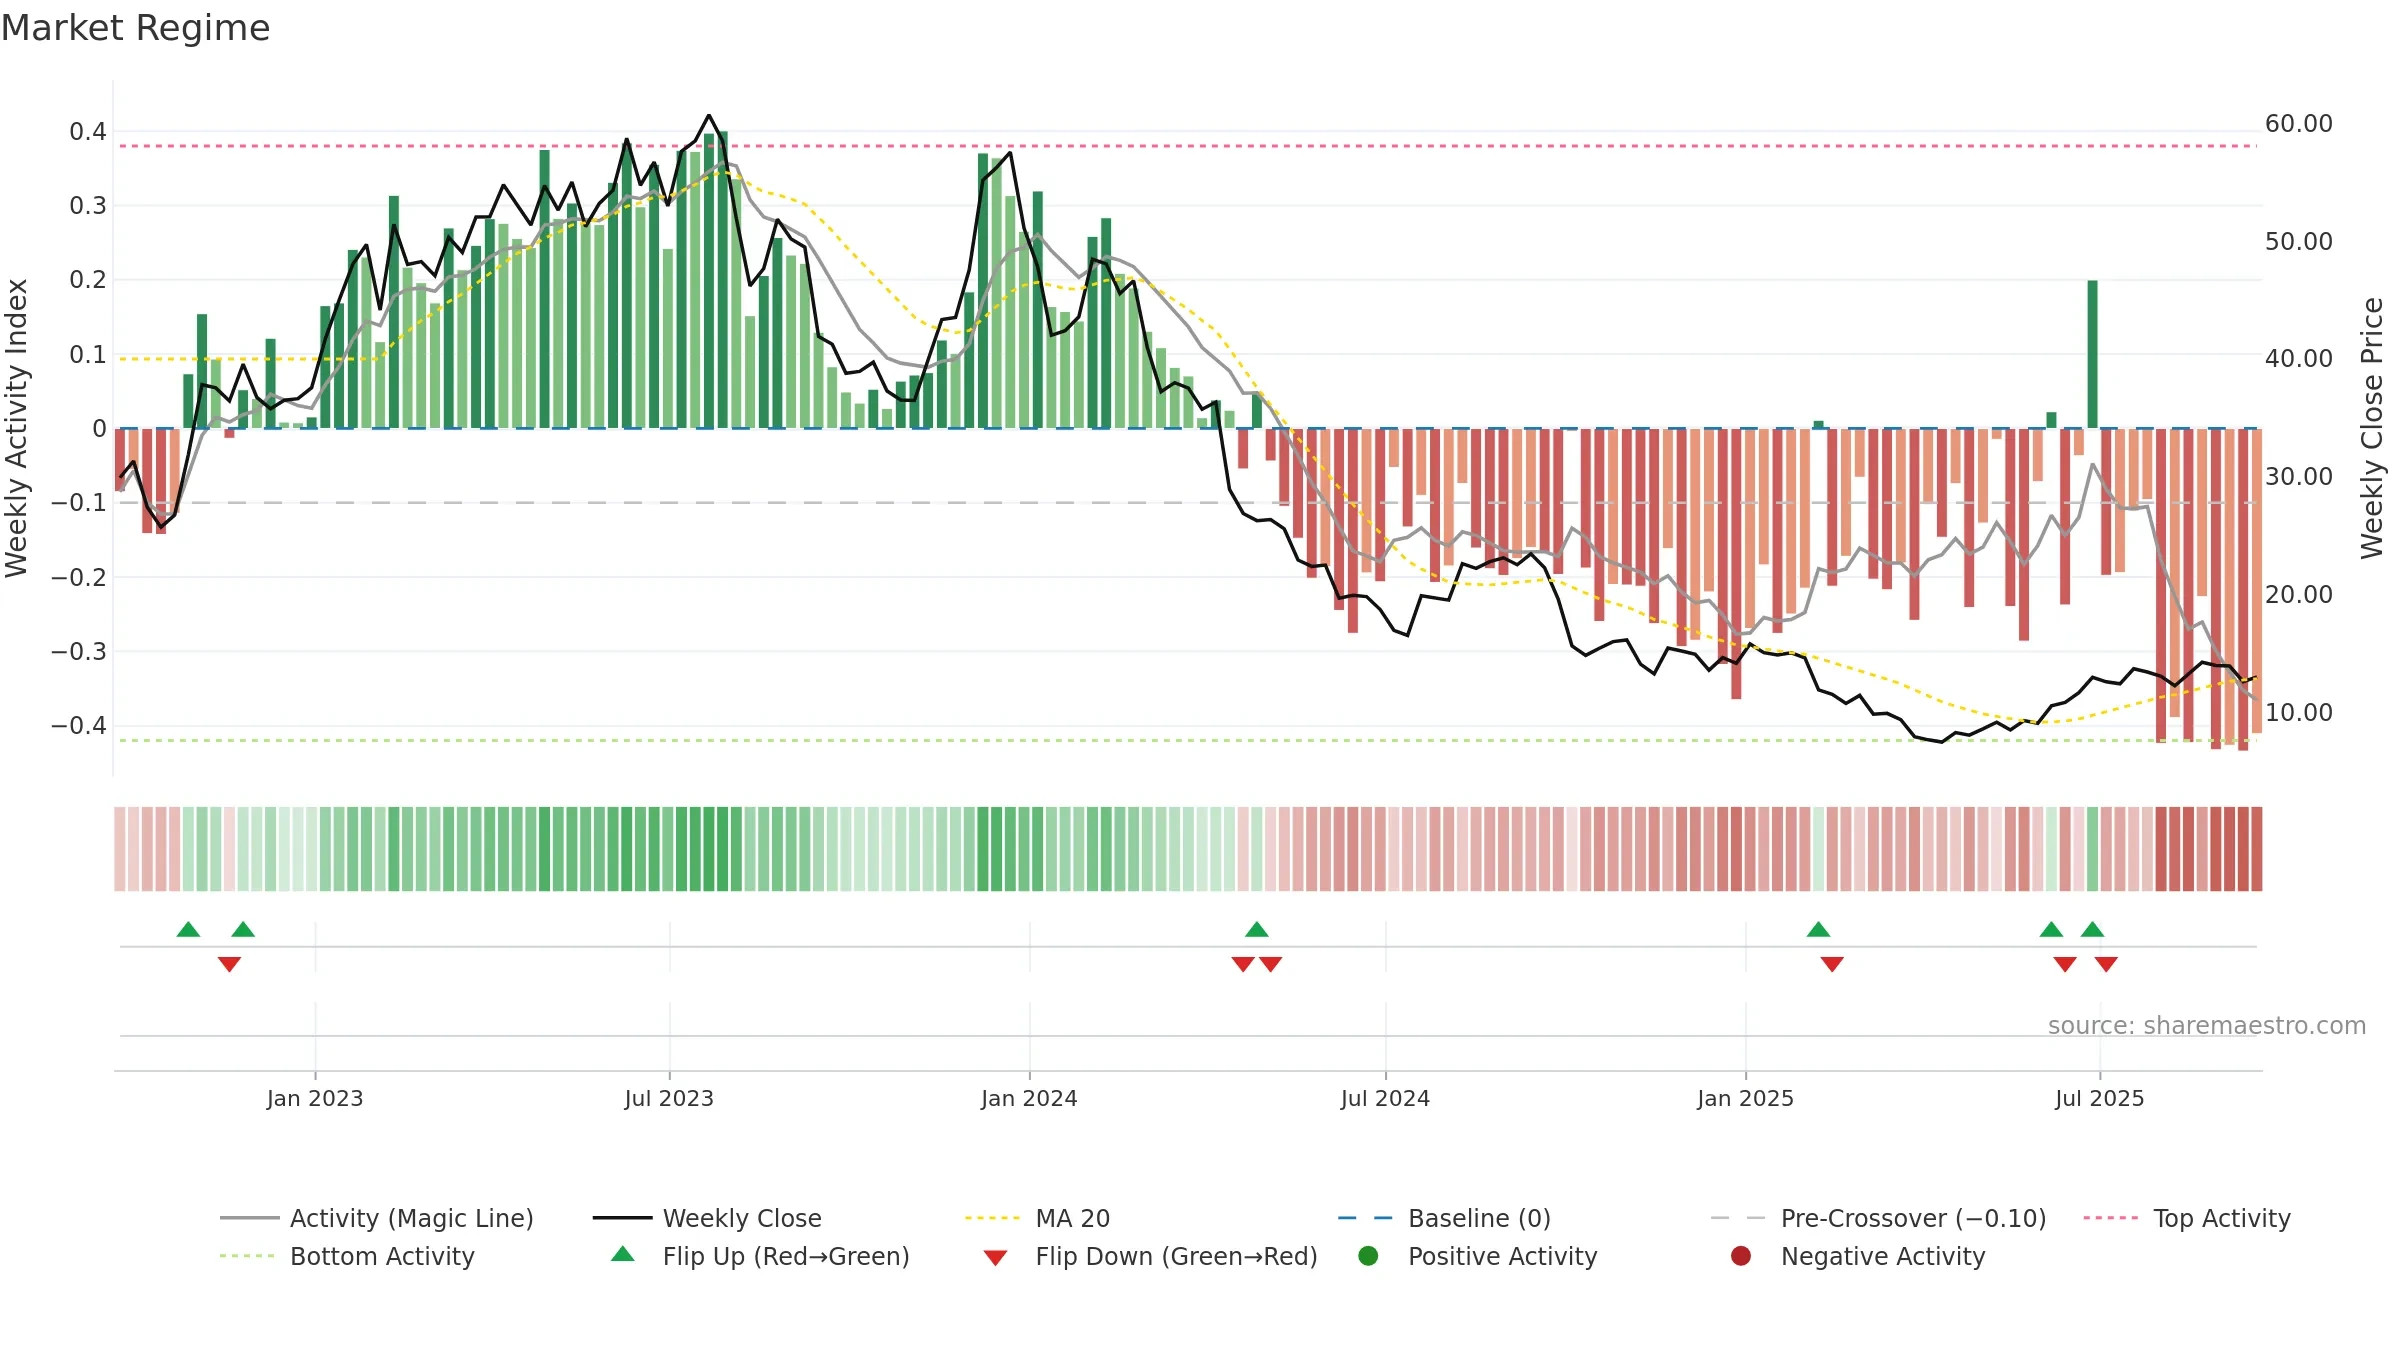2400x1350 pixels.
Task: Click the Weekly Activity Index axis title
Action: [x=17, y=428]
